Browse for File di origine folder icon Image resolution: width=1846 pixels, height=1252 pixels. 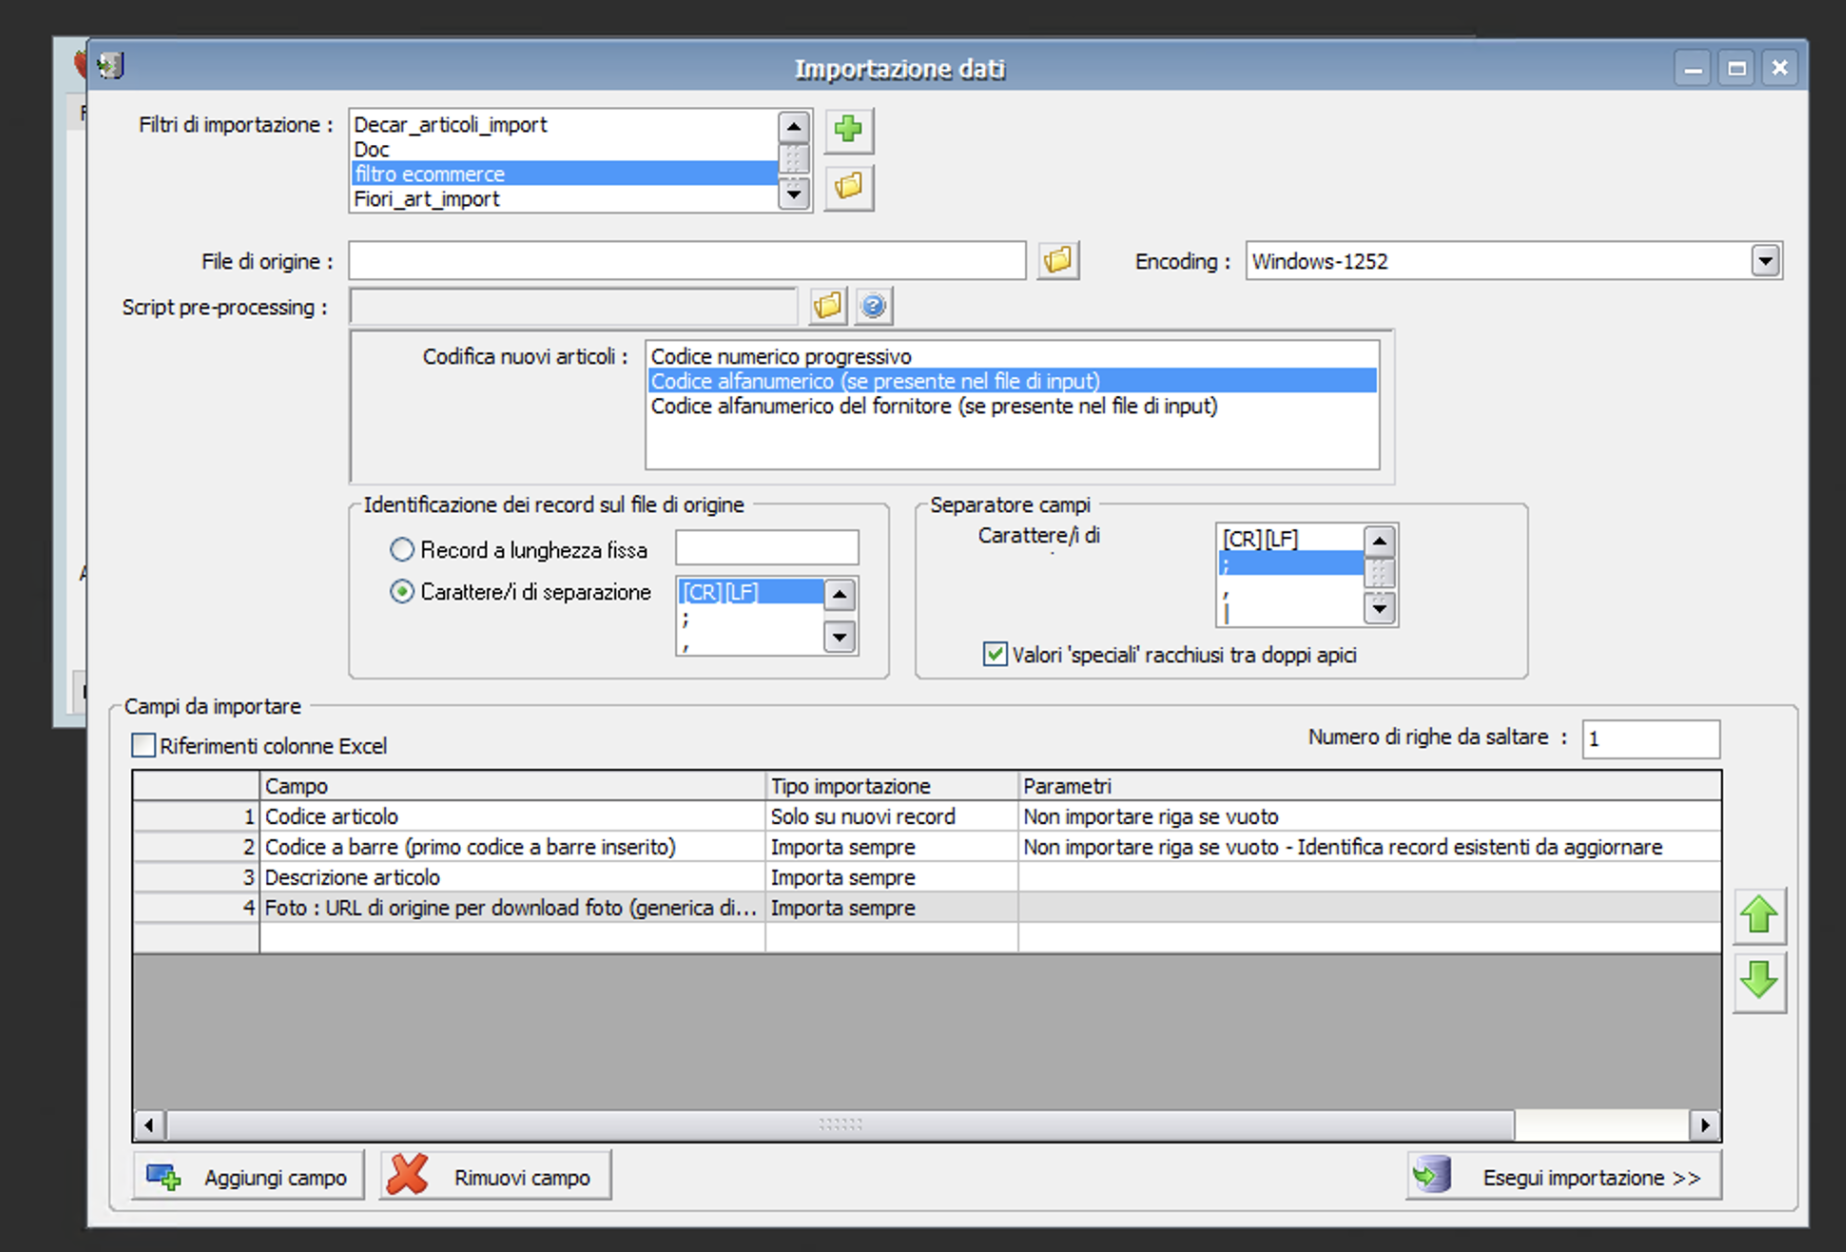coord(1058,261)
